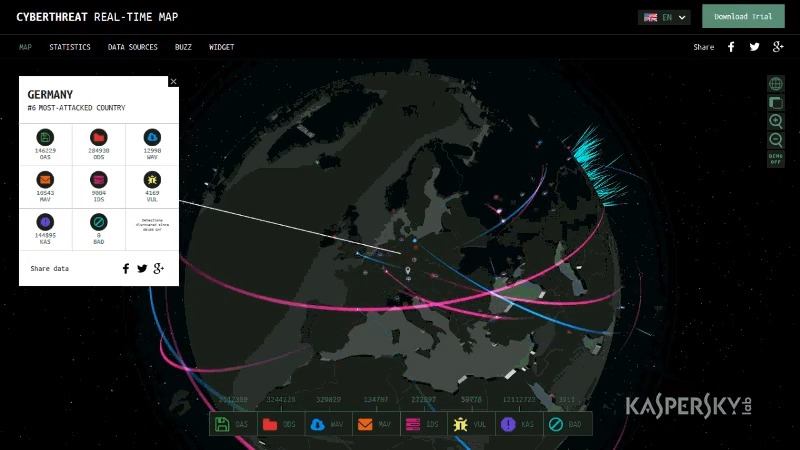The image size is (800, 450).
Task: Switch to flat map view icon
Action: coord(776,103)
